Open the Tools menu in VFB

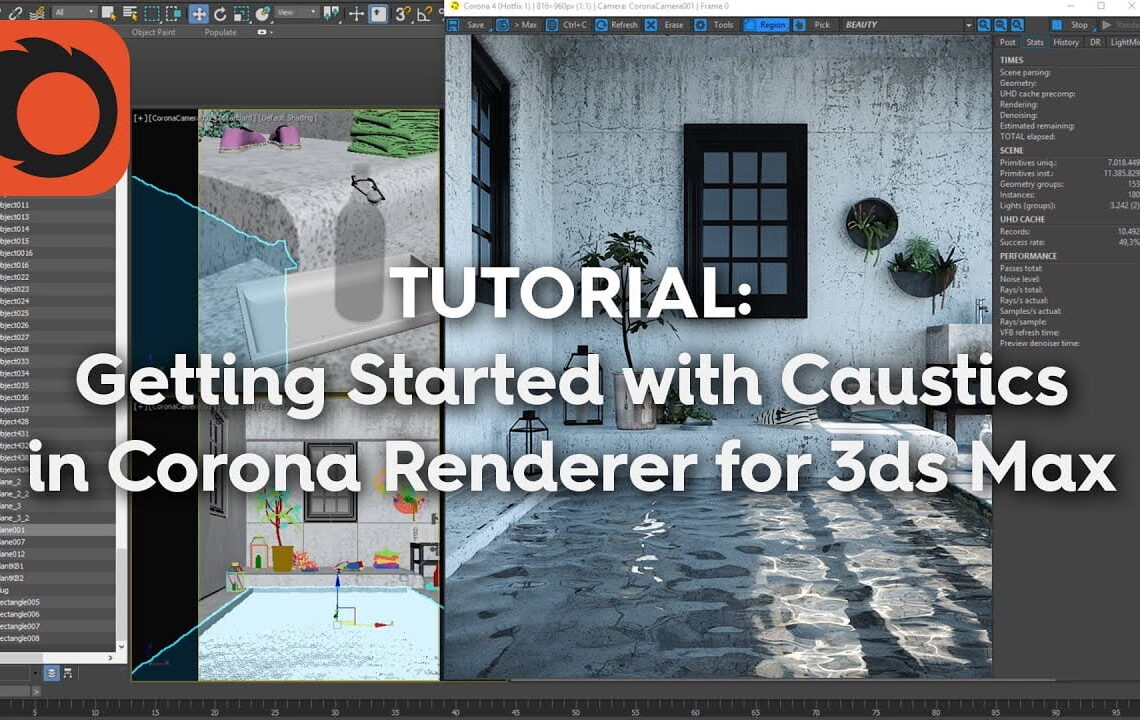click(x=723, y=25)
